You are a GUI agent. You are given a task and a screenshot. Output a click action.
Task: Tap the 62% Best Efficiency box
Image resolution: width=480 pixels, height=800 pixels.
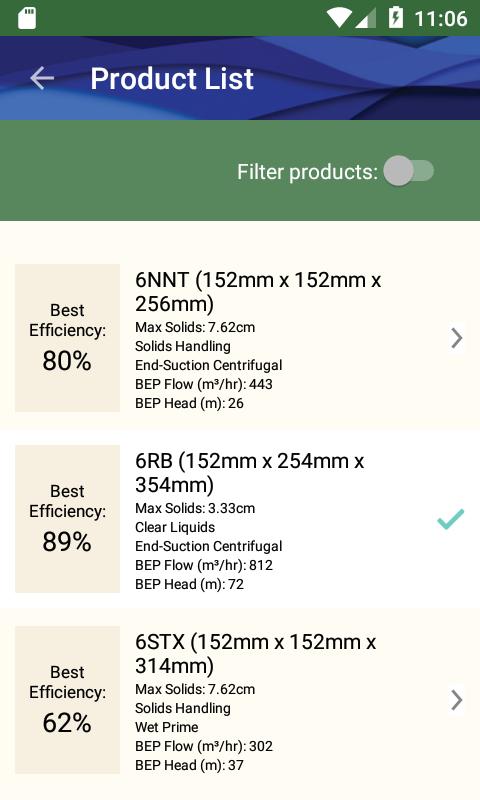coord(67,700)
